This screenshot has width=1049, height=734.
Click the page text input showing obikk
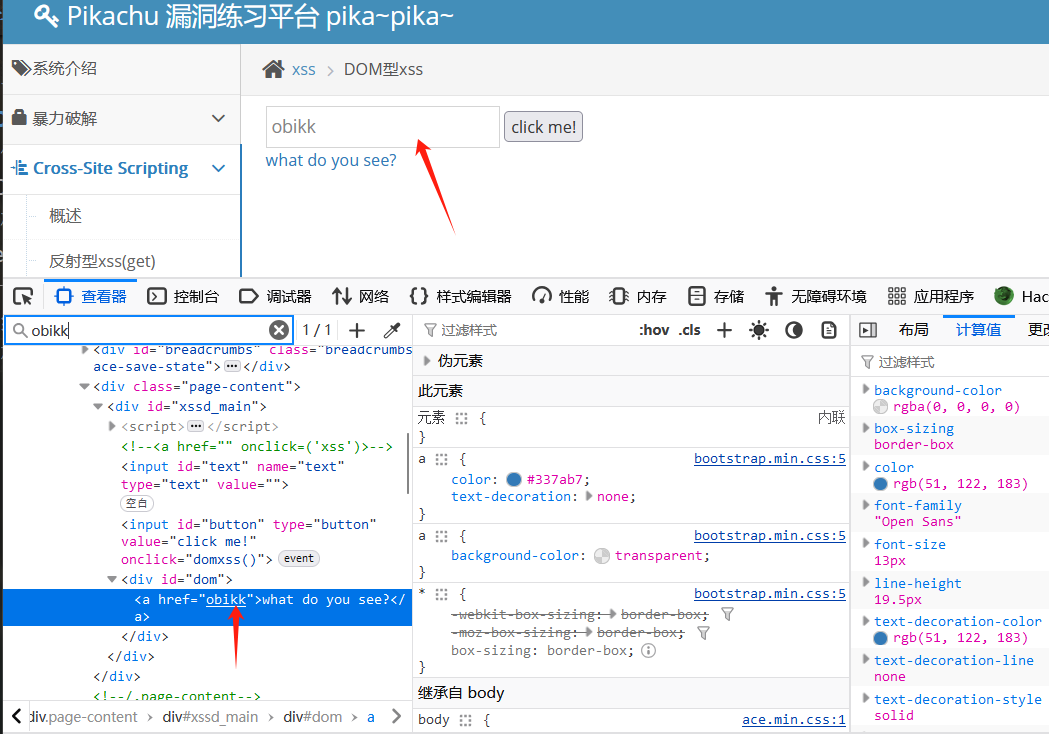pos(383,126)
